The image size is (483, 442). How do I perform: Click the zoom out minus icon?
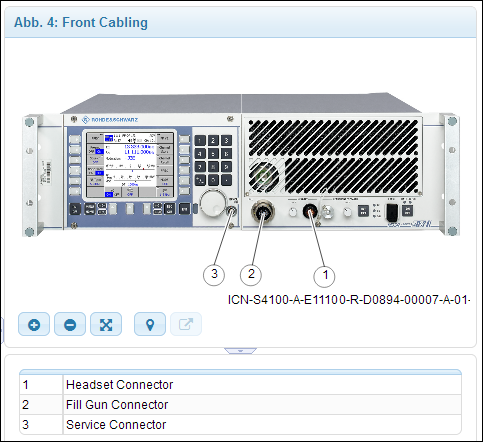(x=70, y=324)
